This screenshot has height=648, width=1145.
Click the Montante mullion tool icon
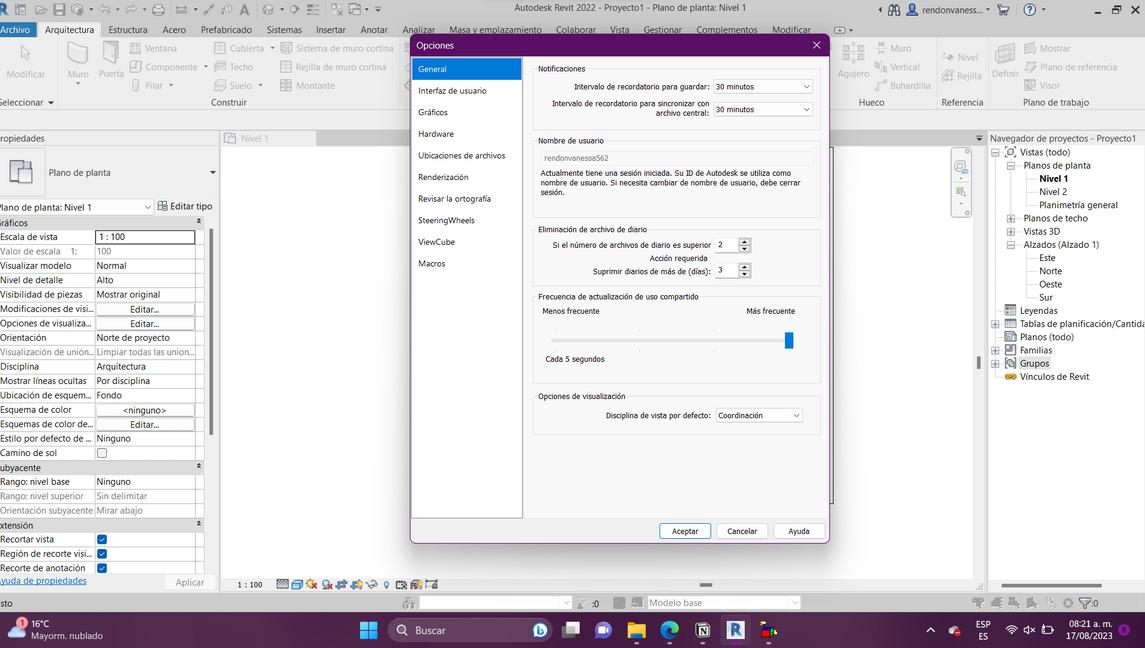click(x=286, y=85)
